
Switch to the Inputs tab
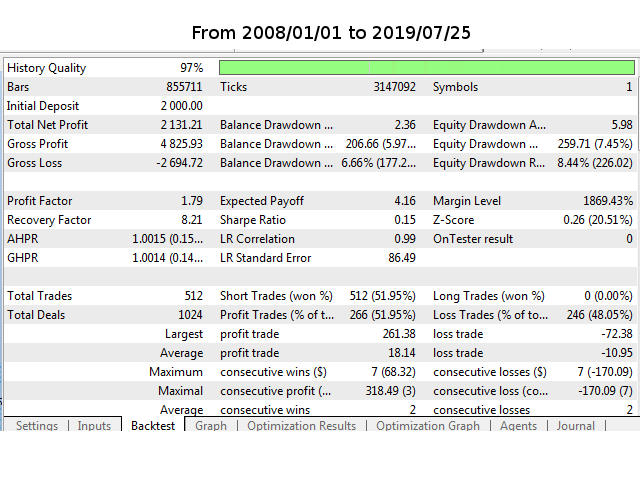[x=95, y=426]
